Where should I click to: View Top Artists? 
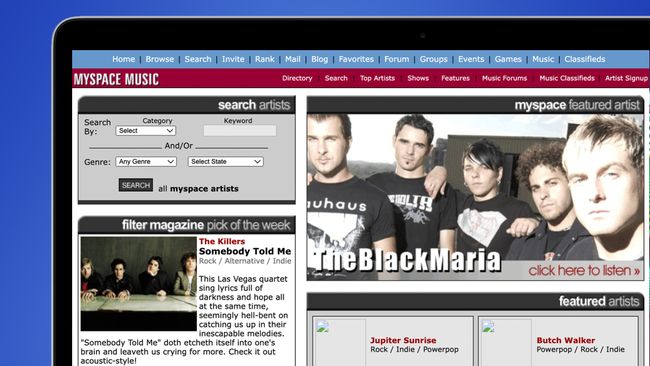377,78
